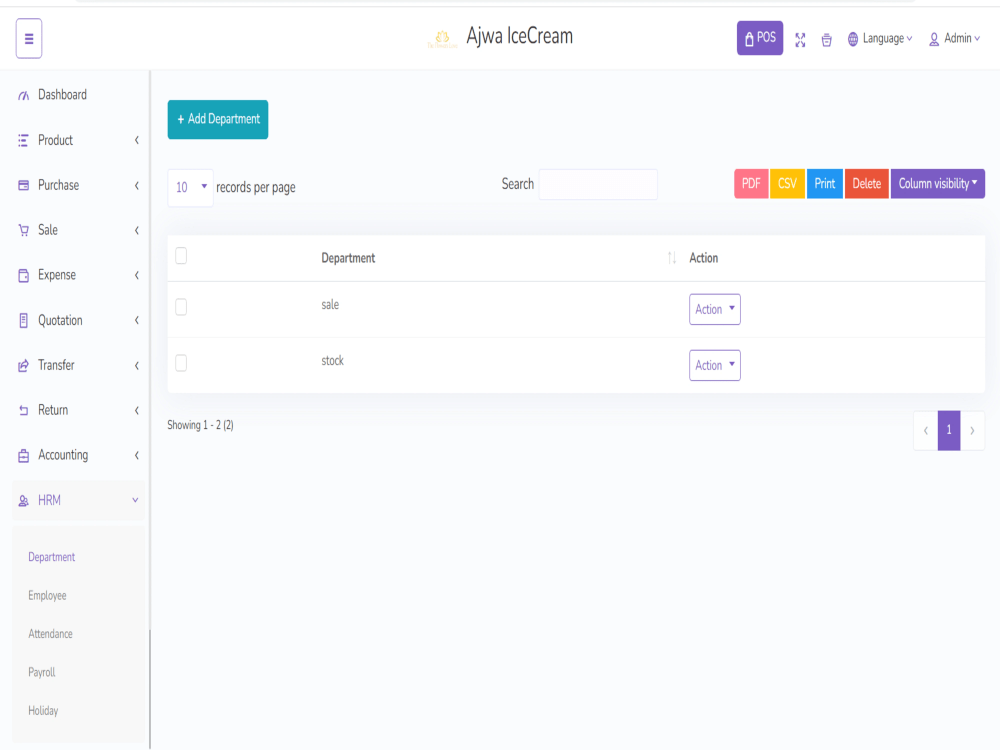Click the Quotation document icon
This screenshot has width=1000, height=750.
coord(24,321)
